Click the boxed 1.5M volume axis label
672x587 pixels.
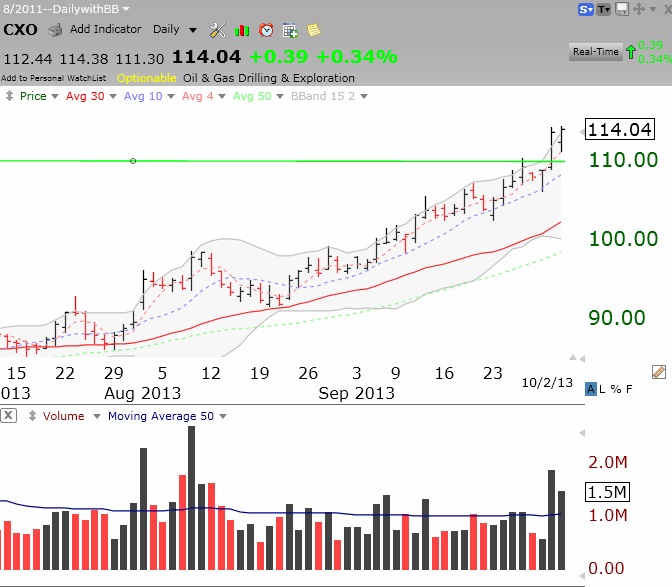607,492
